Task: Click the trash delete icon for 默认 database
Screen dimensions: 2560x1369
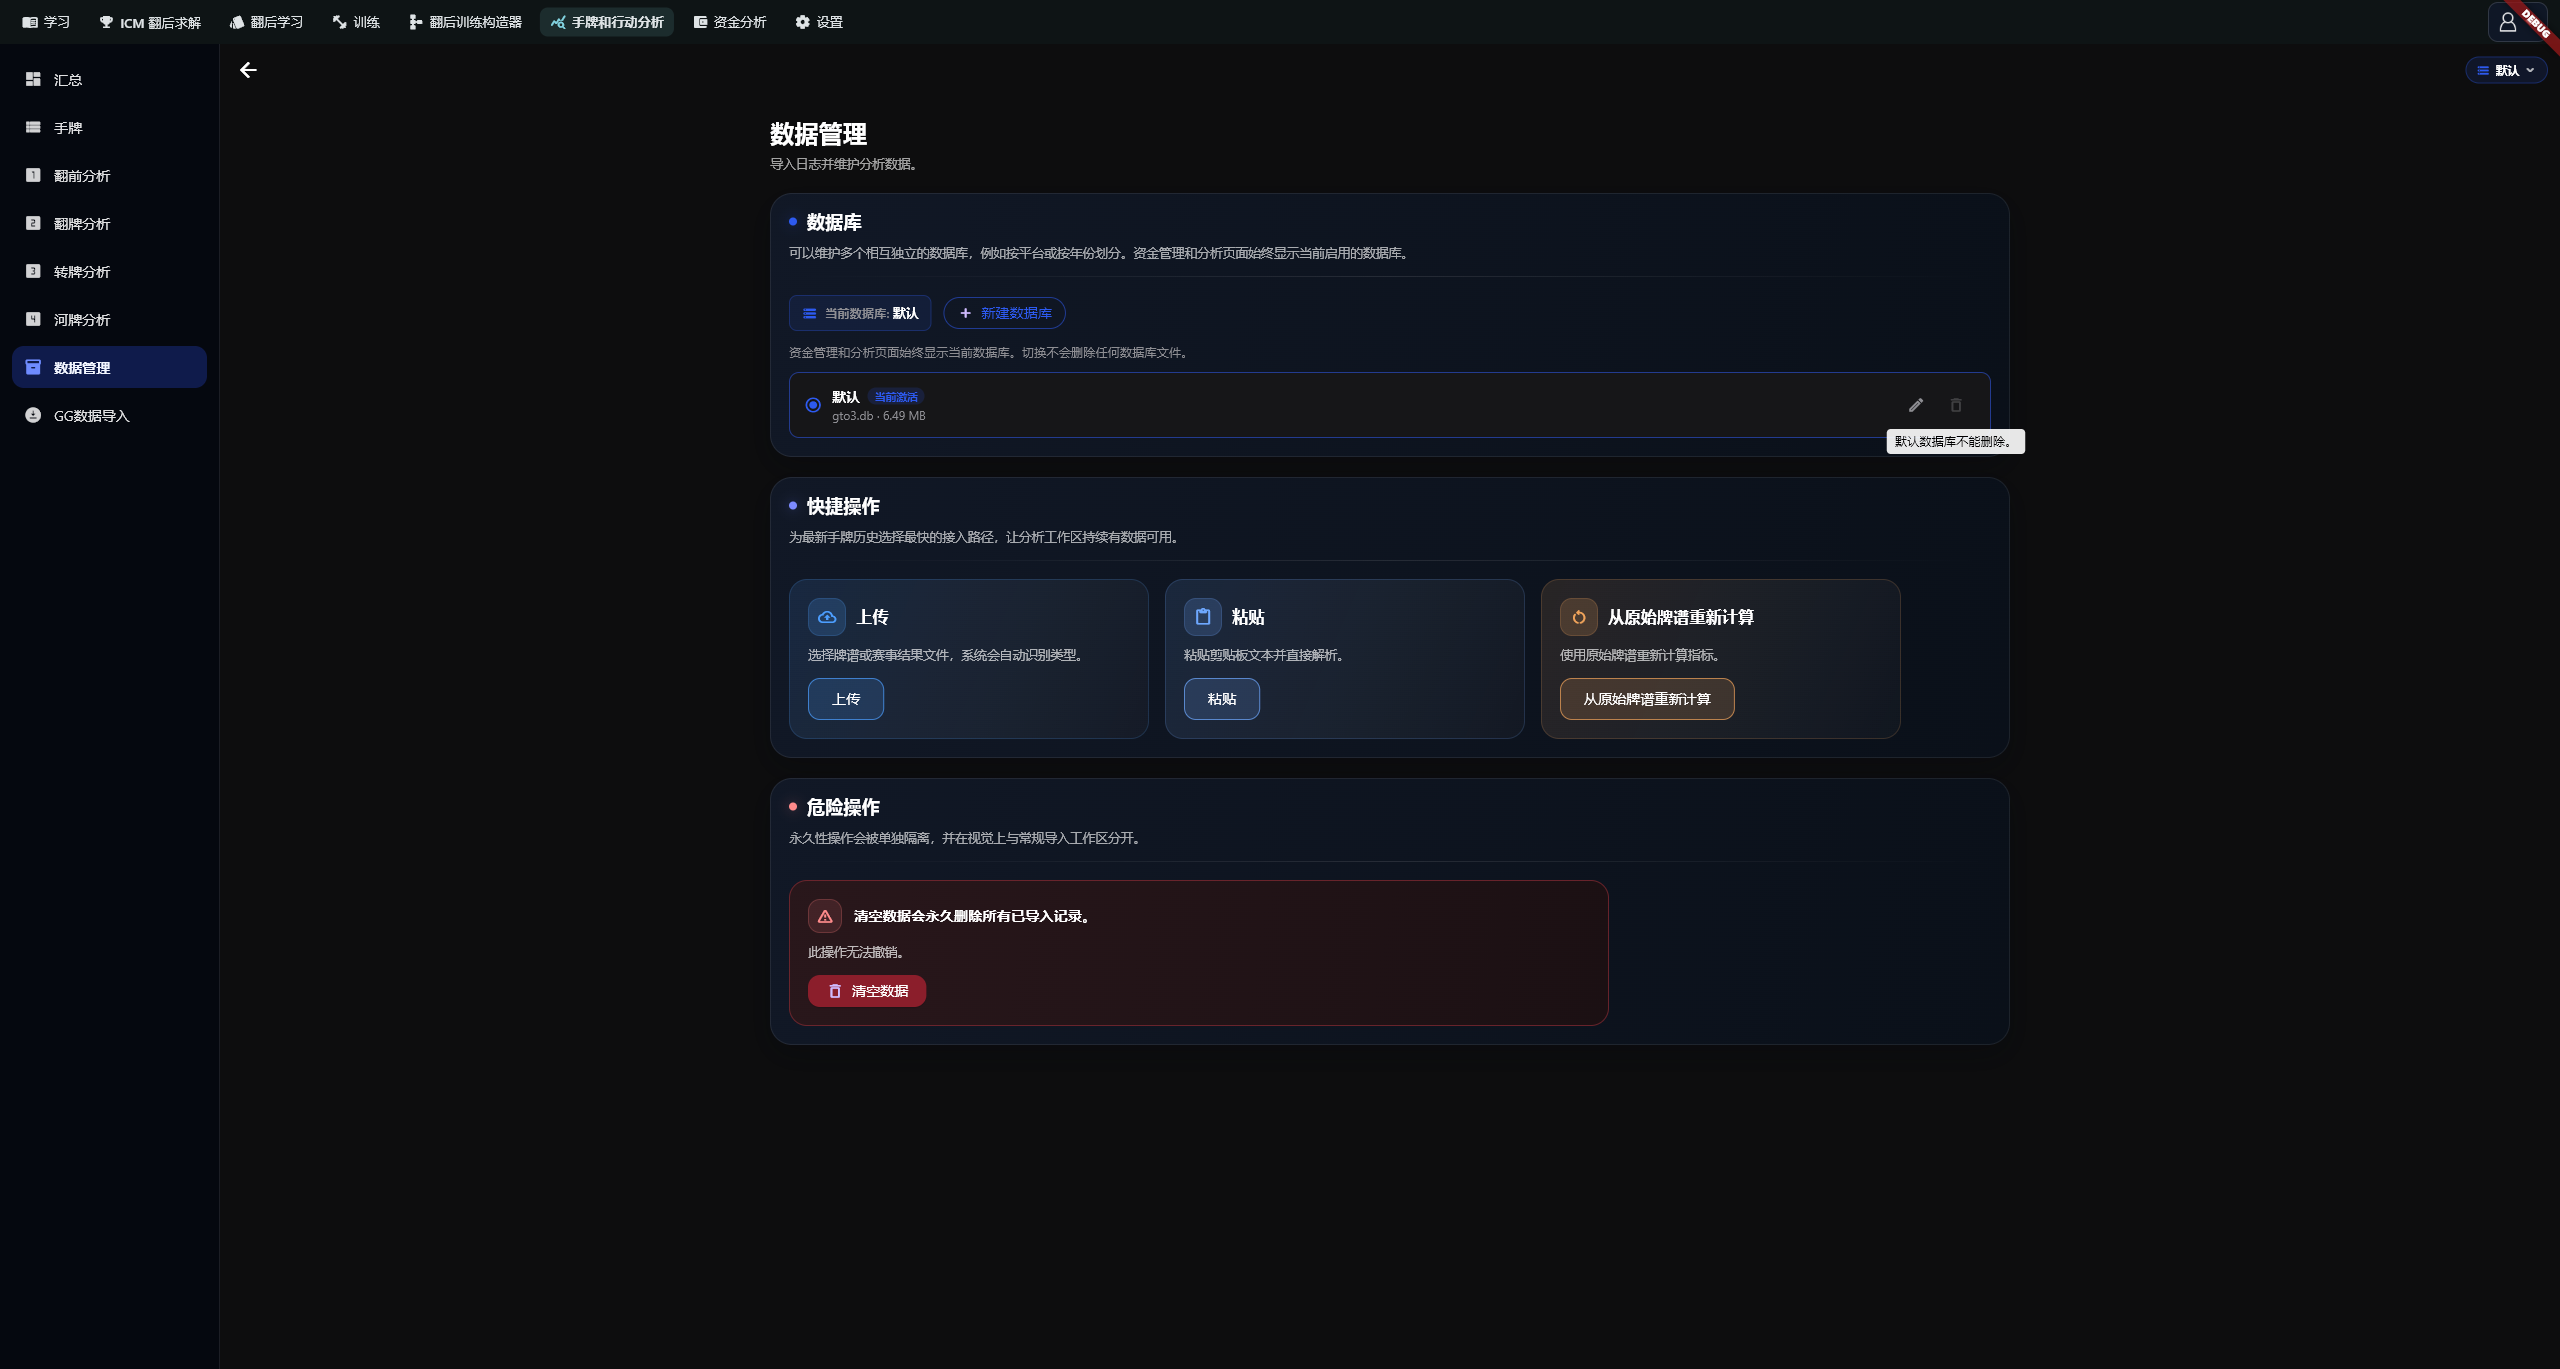Action: [1955, 405]
